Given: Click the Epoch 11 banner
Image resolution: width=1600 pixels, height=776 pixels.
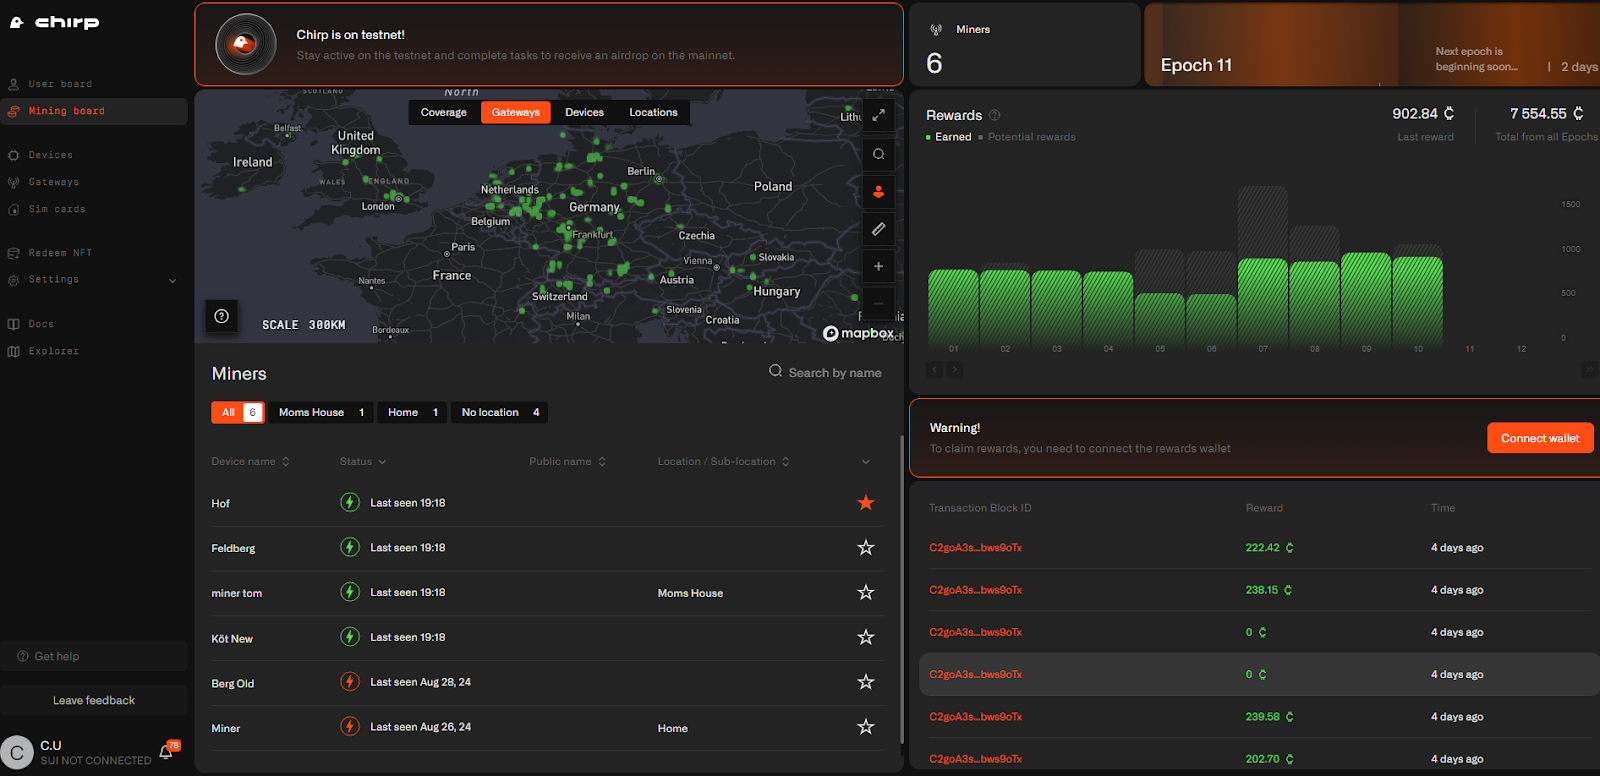Looking at the screenshot, I should pyautogui.click(x=1372, y=45).
